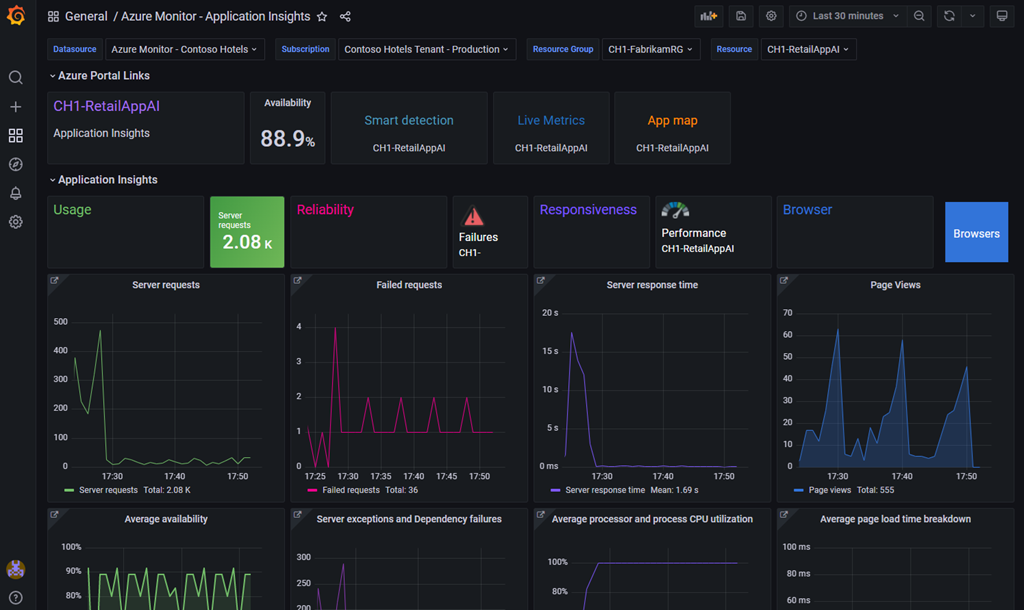Click the user avatar at the bottom left

tap(15, 570)
